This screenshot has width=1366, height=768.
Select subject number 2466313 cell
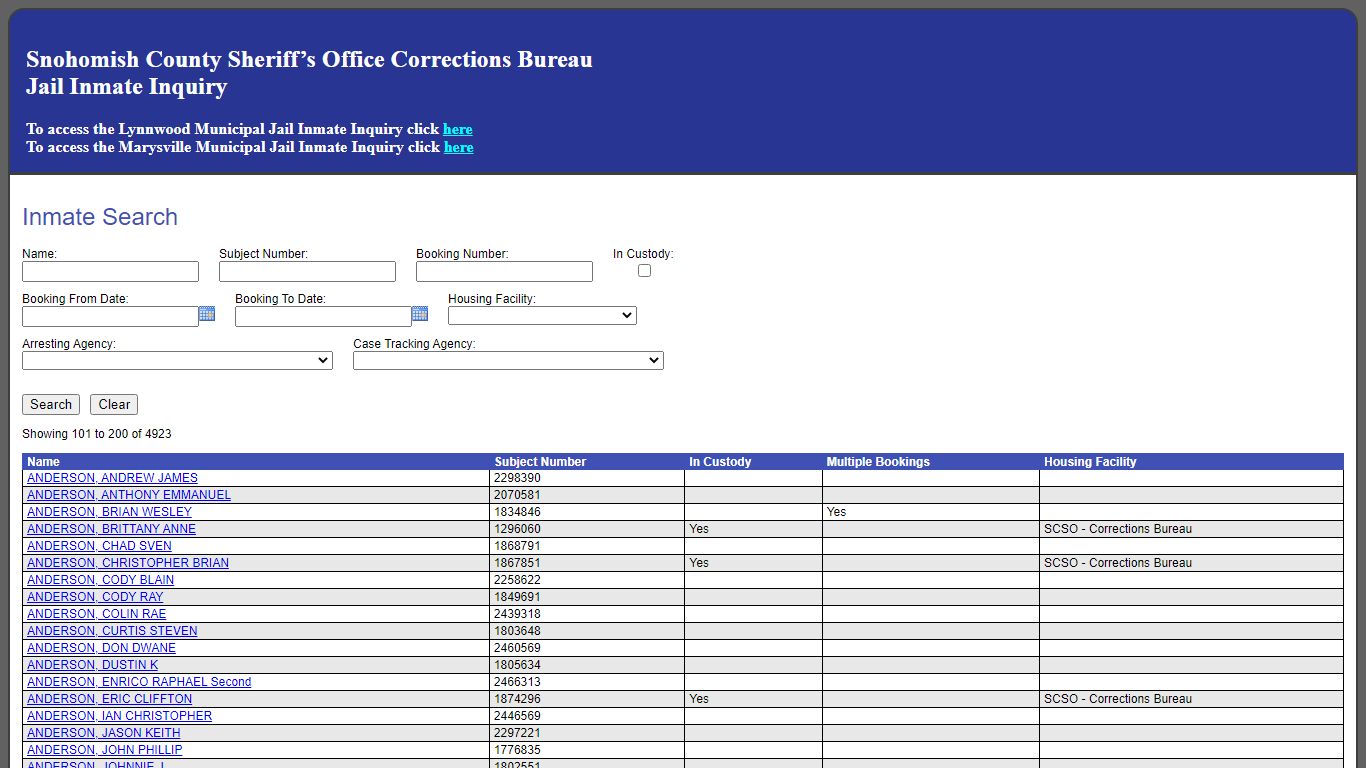coord(587,682)
